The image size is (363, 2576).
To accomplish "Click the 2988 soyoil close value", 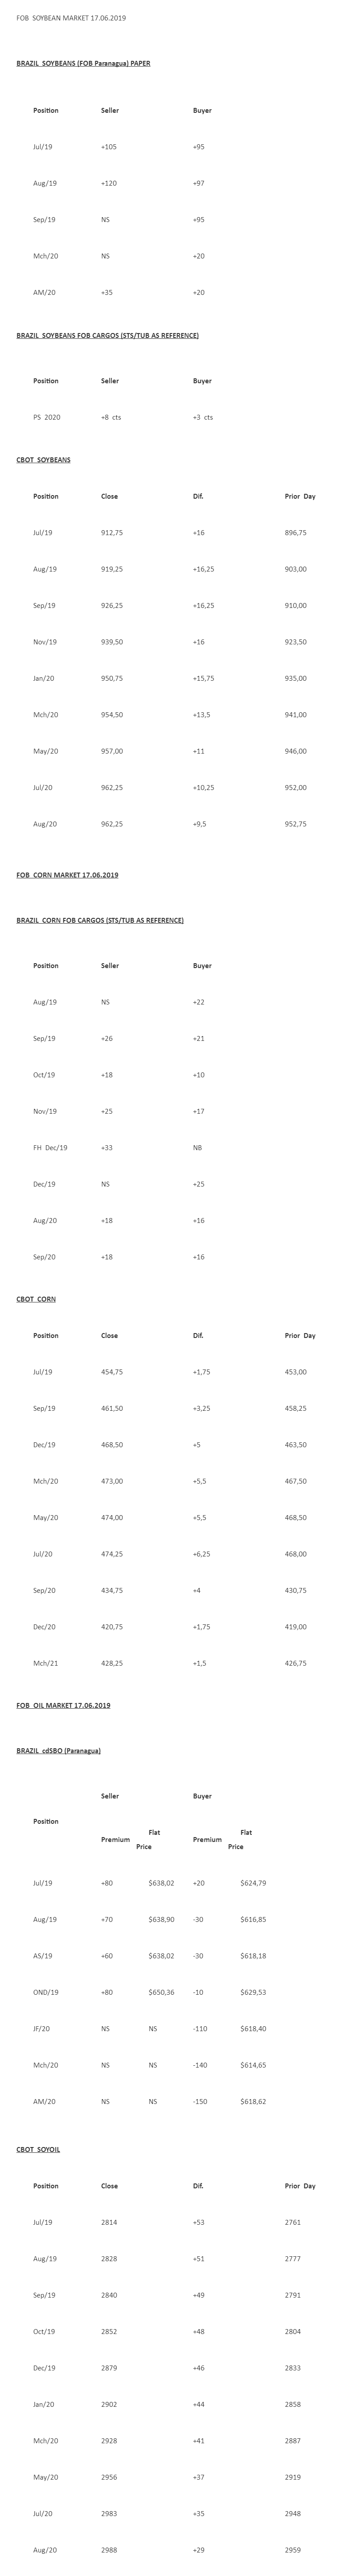I will (109, 2550).
